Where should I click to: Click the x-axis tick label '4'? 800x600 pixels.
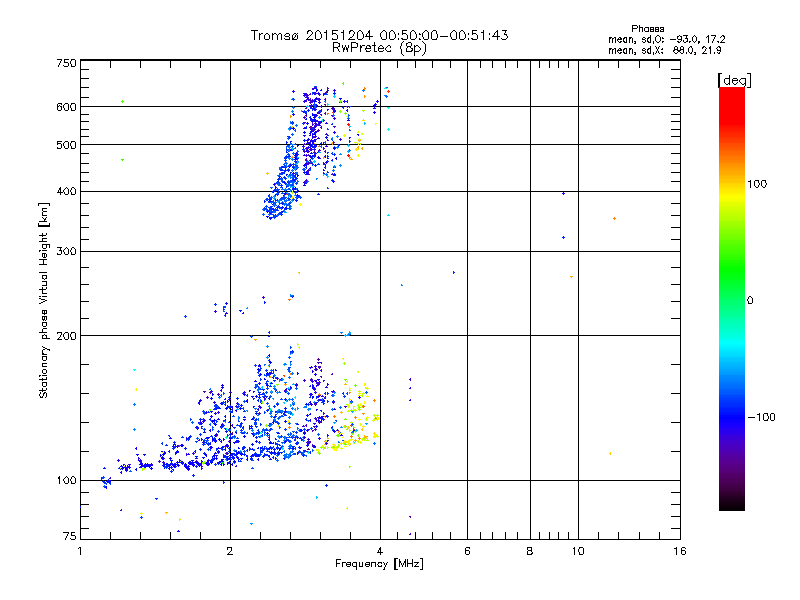pyautogui.click(x=380, y=551)
